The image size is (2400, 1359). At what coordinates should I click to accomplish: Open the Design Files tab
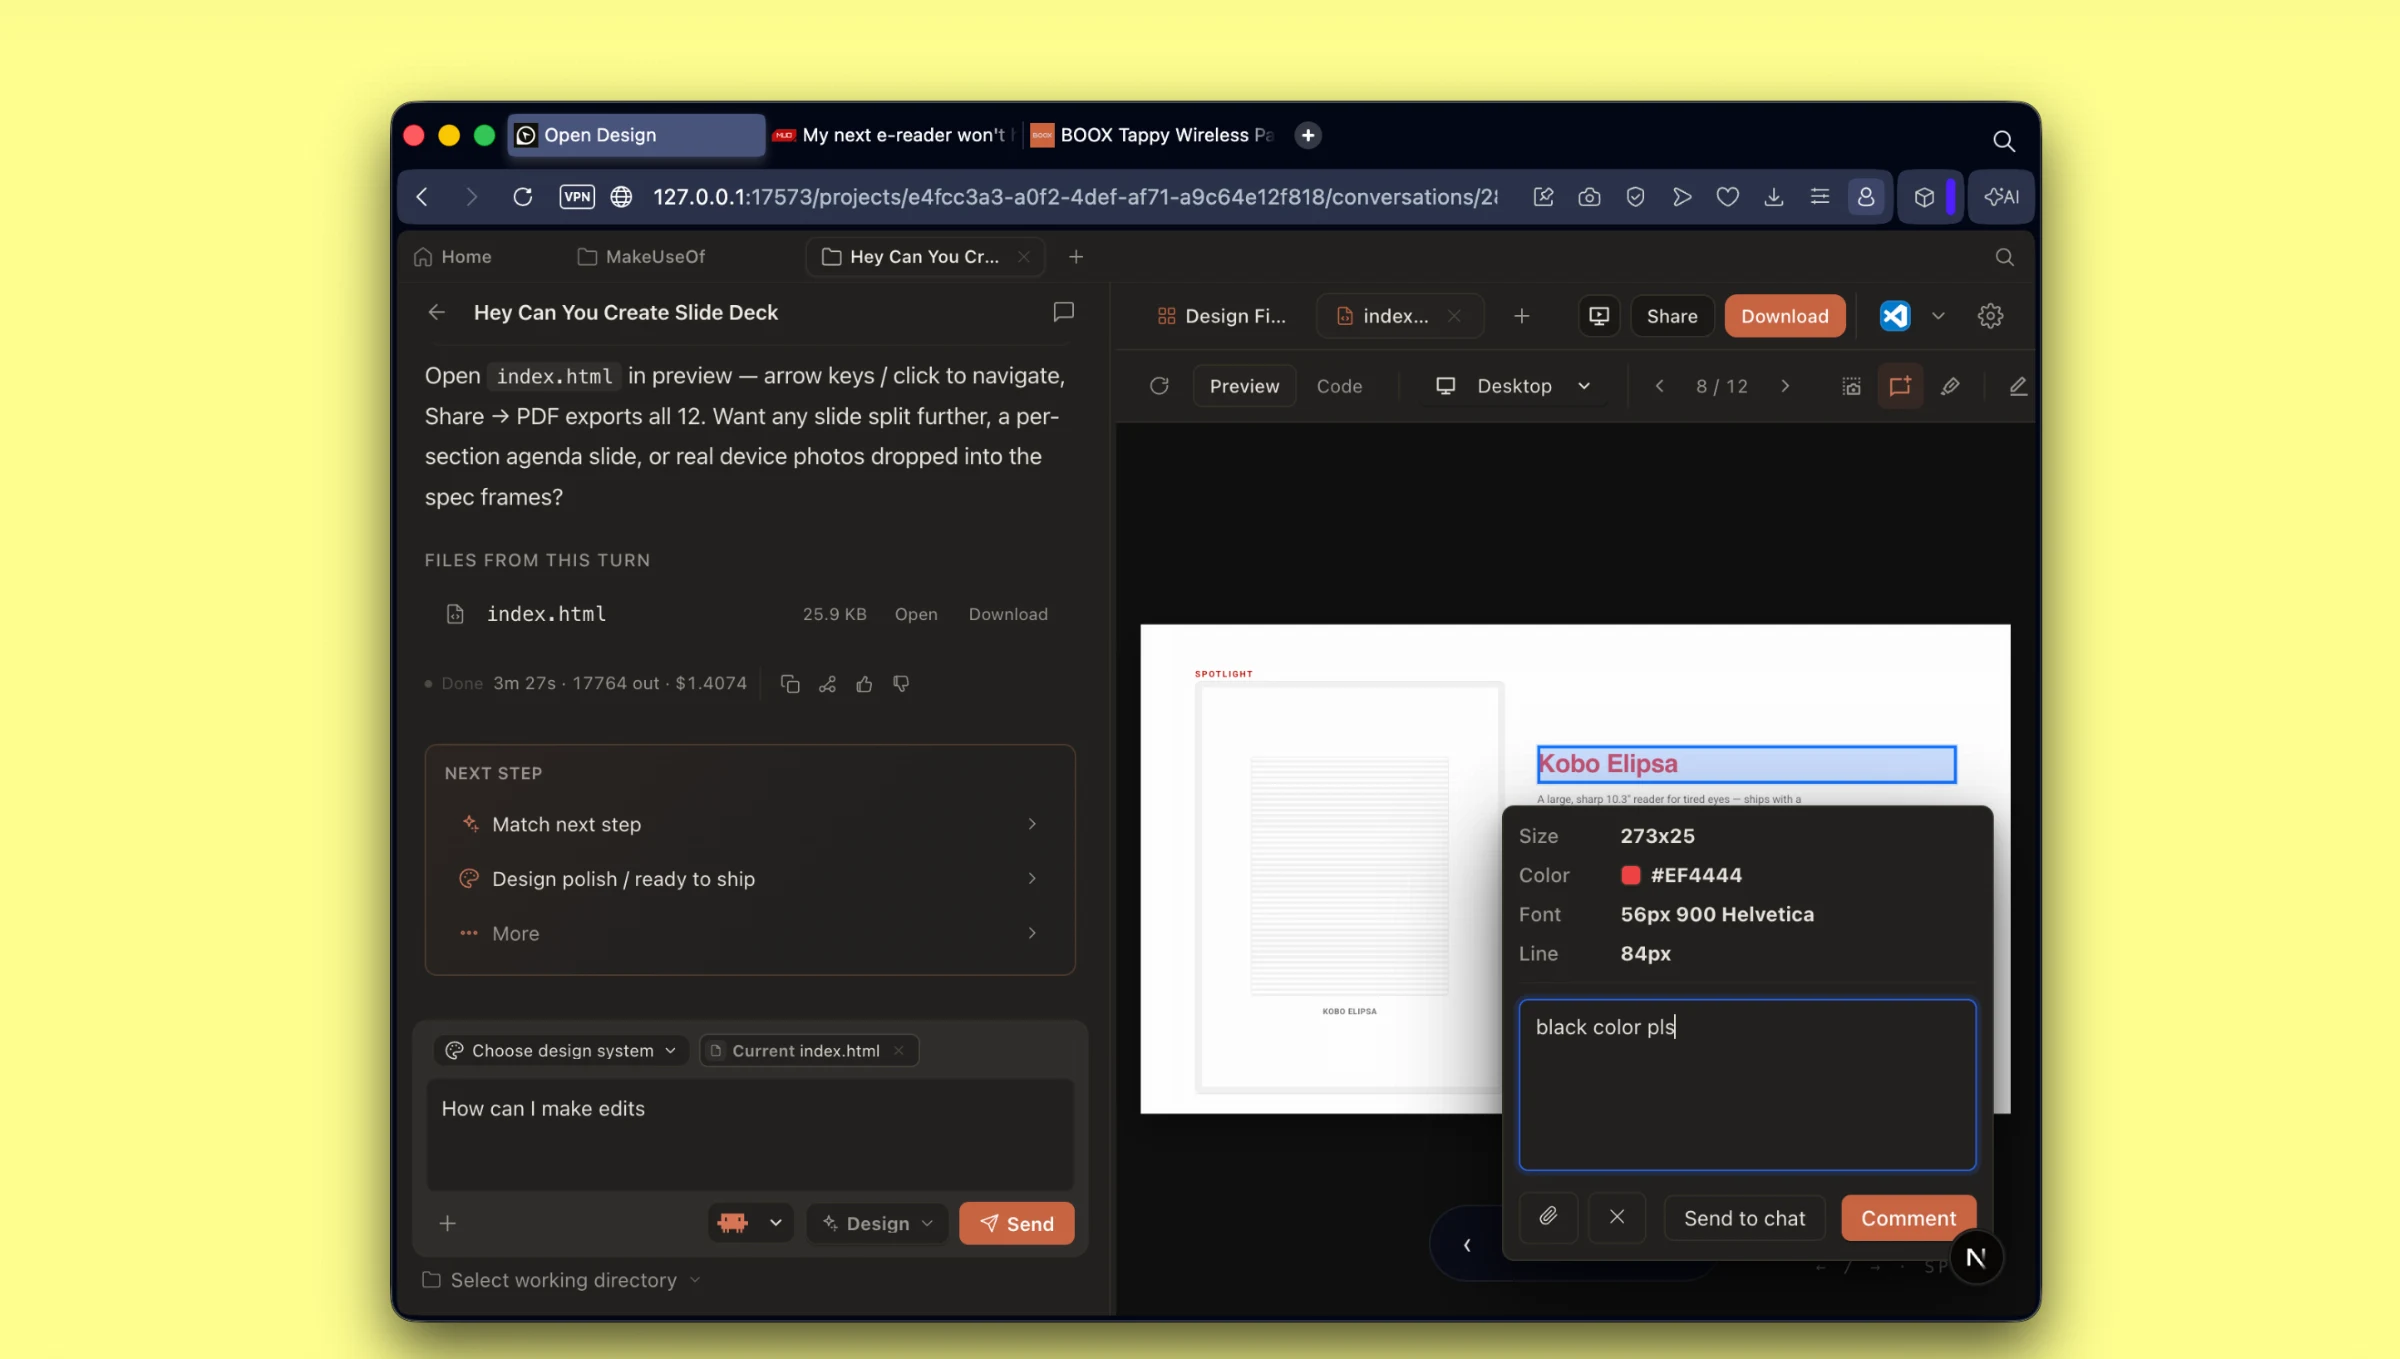pos(1221,316)
